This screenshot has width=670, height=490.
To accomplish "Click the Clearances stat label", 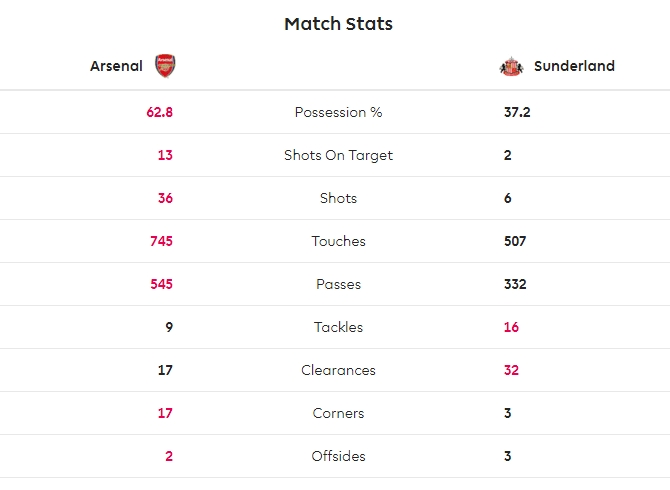I will 338,370.
